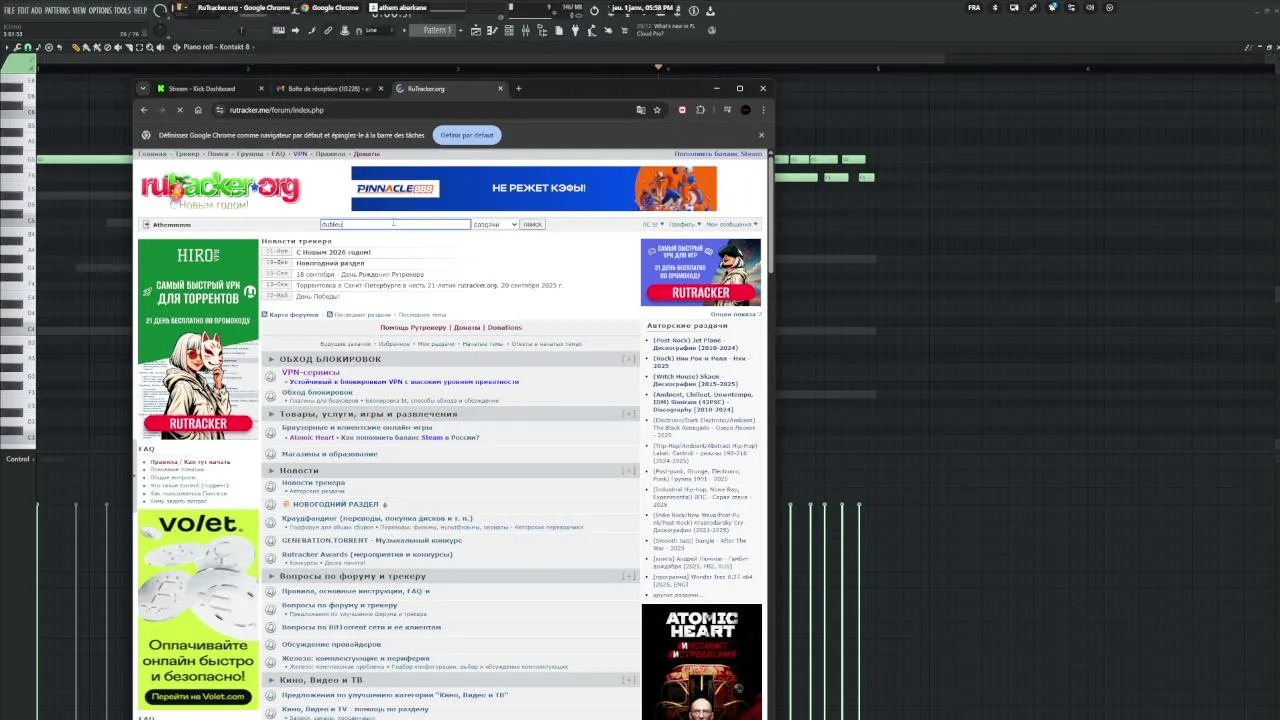Open 'Пополнить баланс Steam' link

pos(718,154)
